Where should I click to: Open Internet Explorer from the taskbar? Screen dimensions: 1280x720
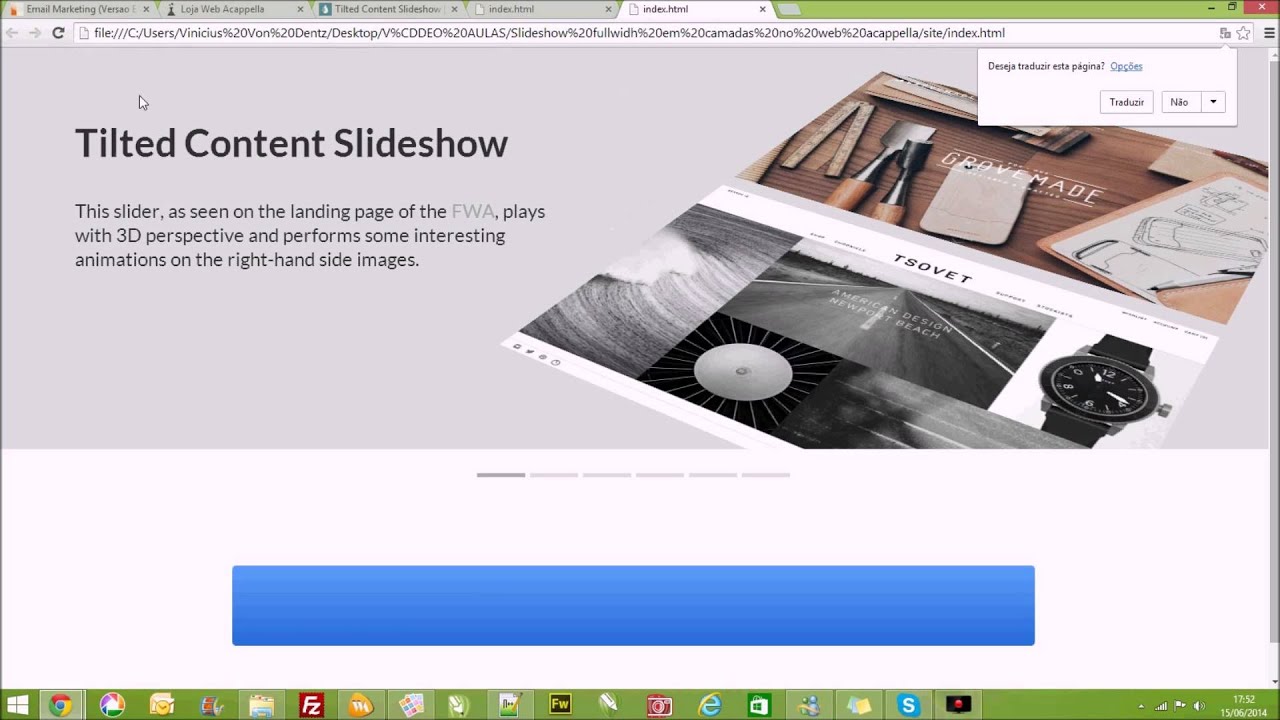click(710, 705)
